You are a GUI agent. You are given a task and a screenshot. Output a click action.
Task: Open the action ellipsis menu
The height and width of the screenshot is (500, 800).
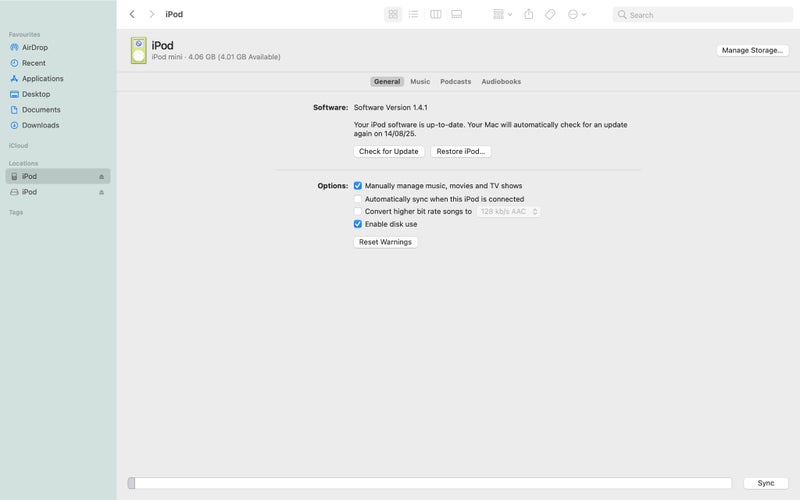pos(577,14)
